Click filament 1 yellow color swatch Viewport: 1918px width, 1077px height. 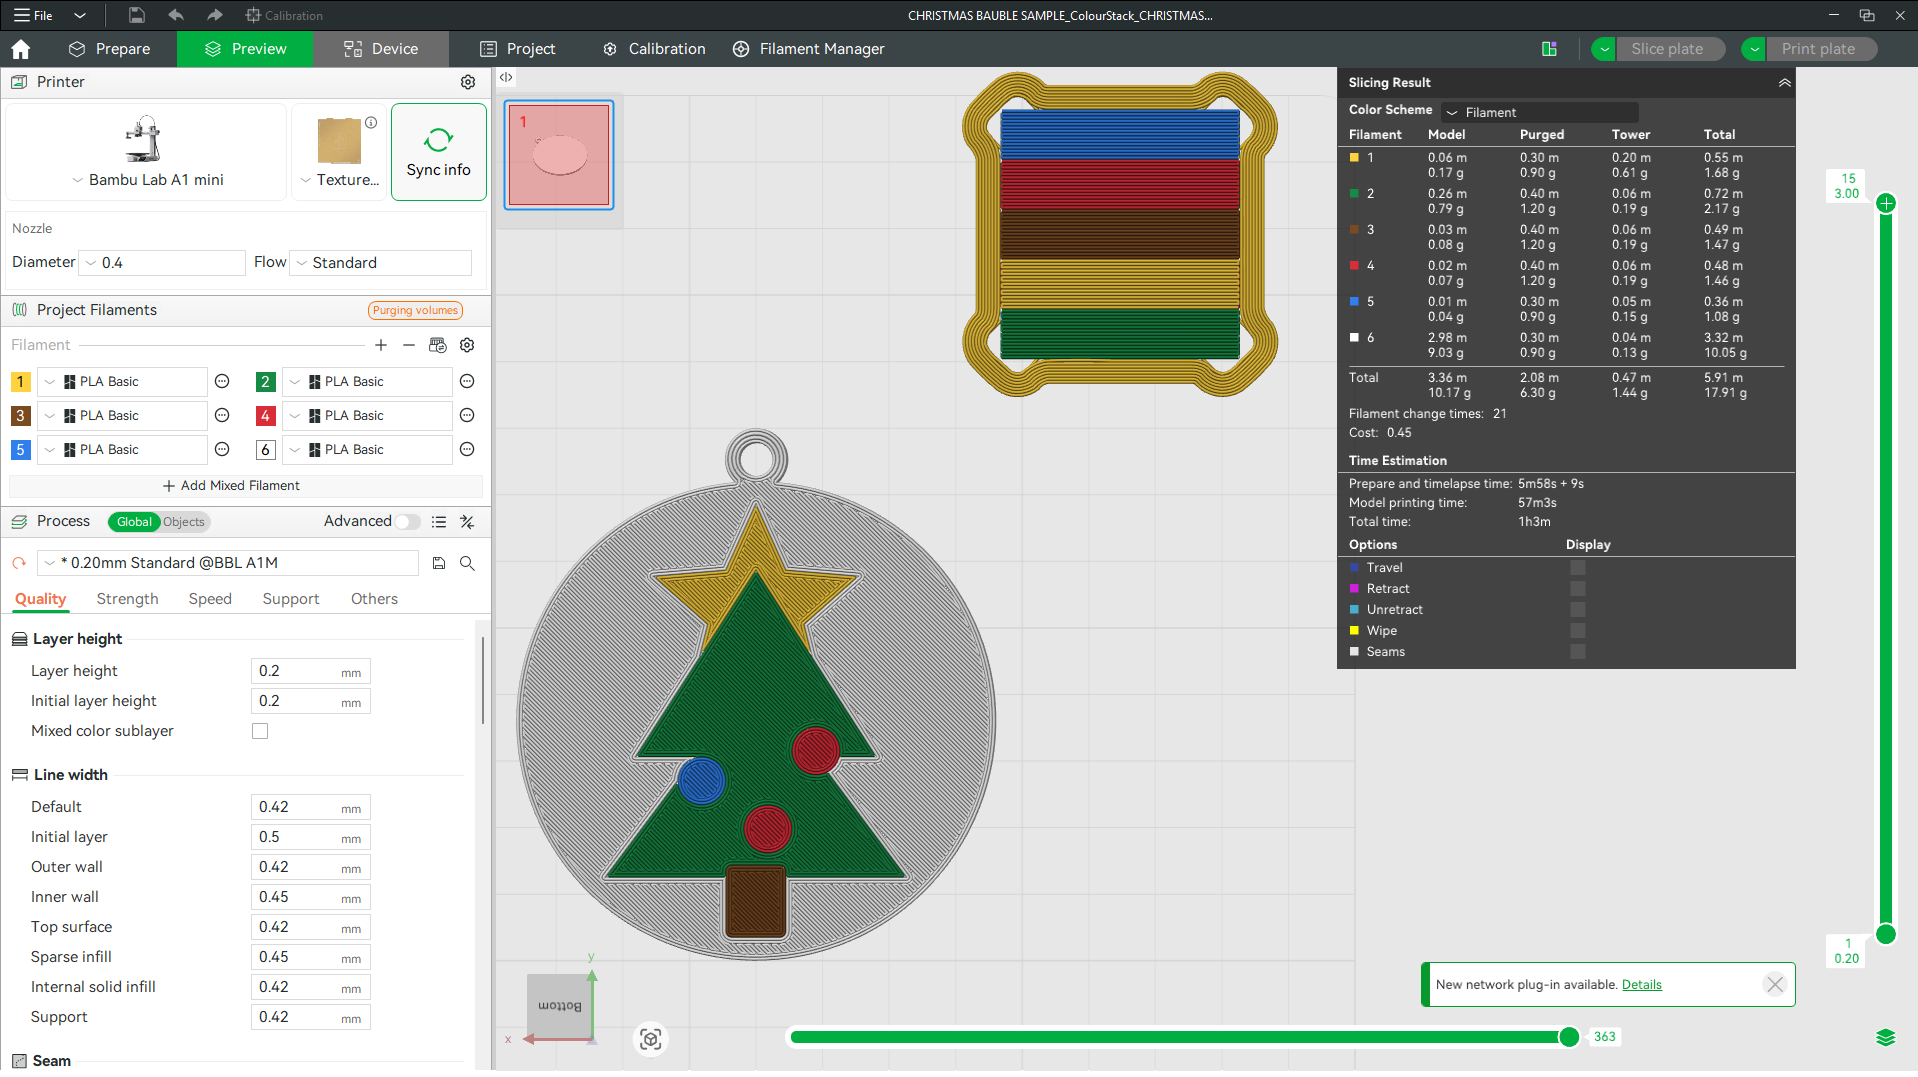click(20, 382)
